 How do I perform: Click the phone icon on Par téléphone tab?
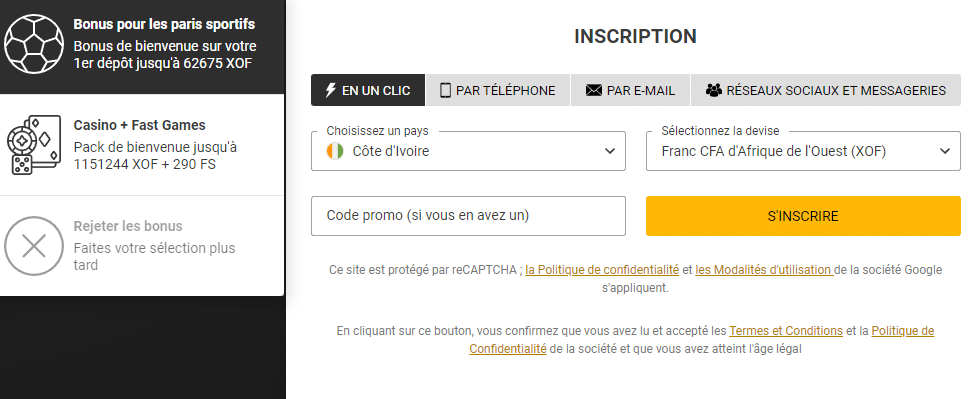(445, 90)
